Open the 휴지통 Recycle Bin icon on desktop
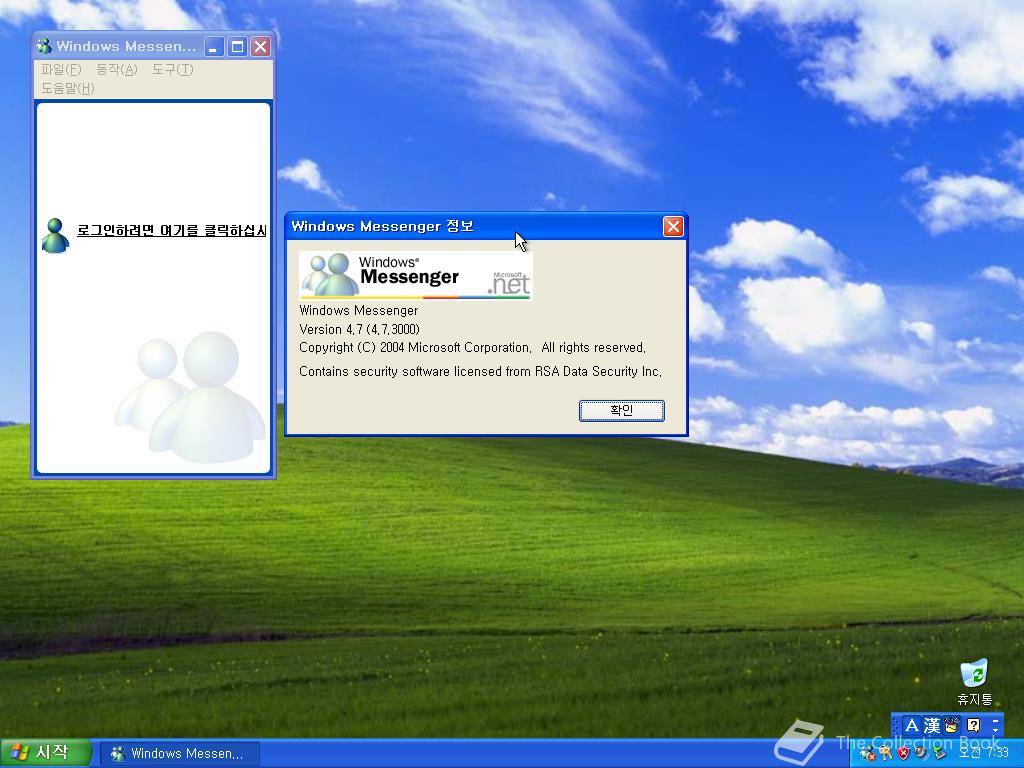 pos(974,682)
